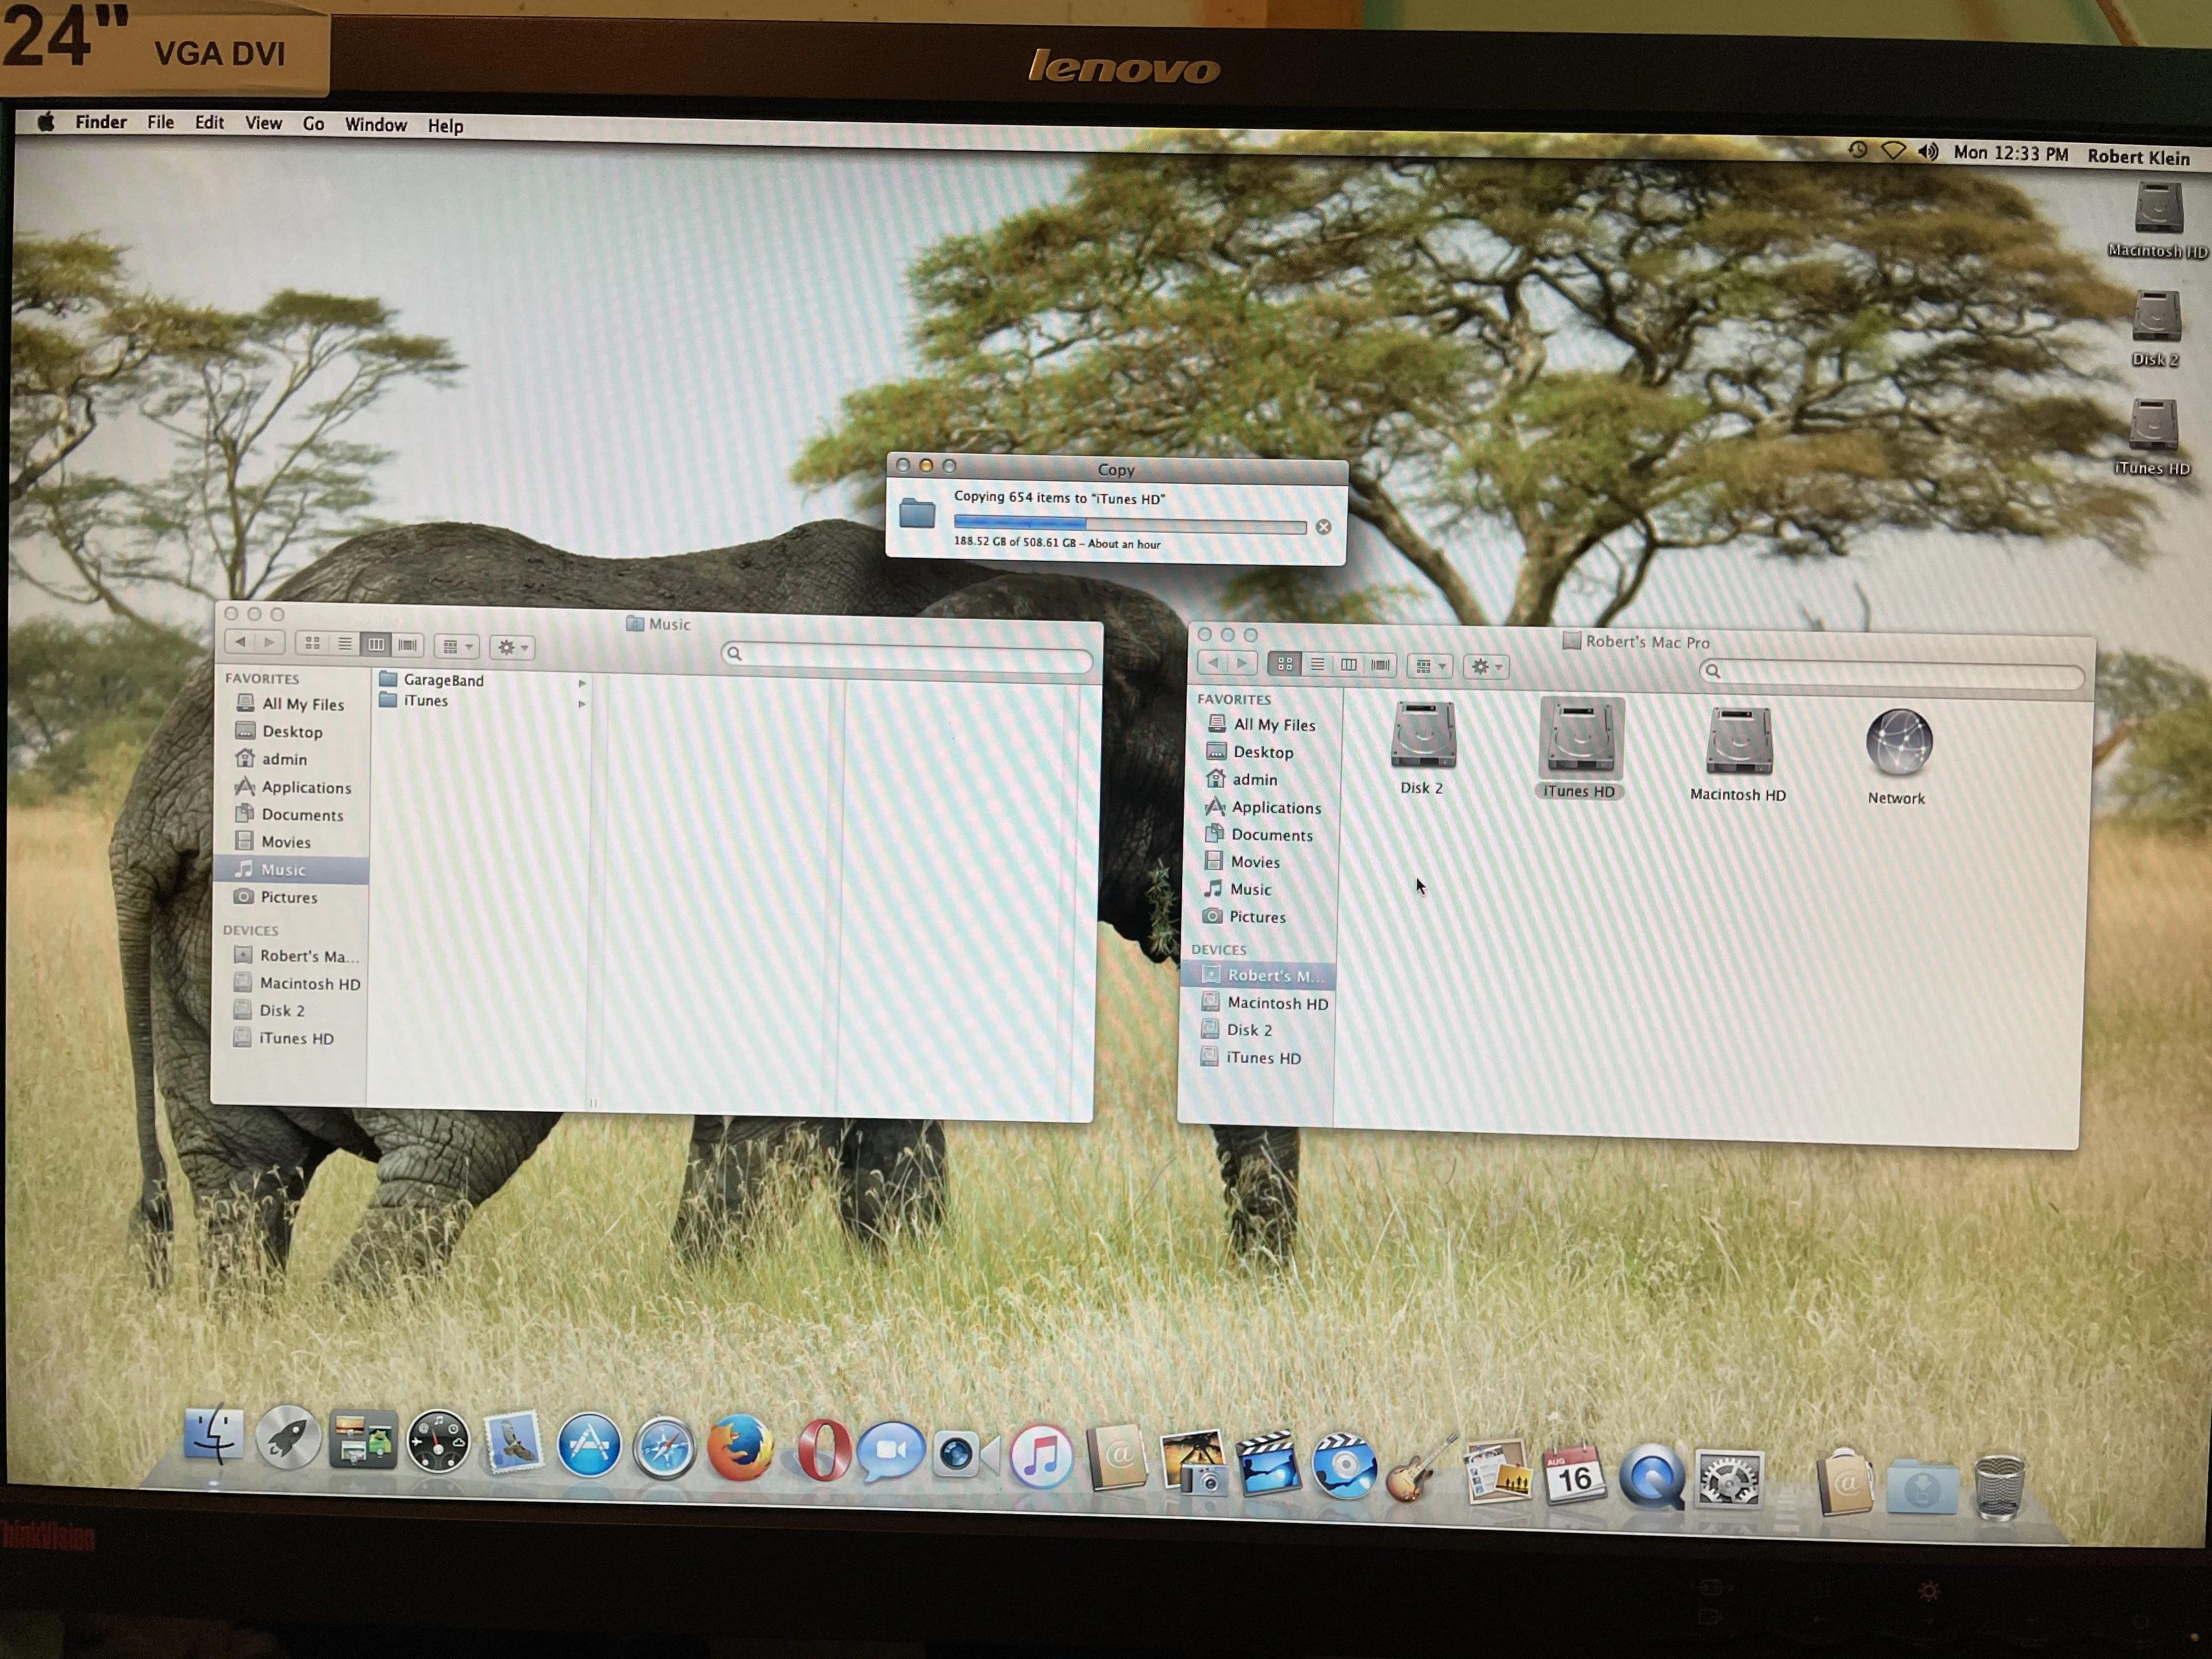Switch Music window to list view
Screen dimensions: 2212x1659
(344, 644)
